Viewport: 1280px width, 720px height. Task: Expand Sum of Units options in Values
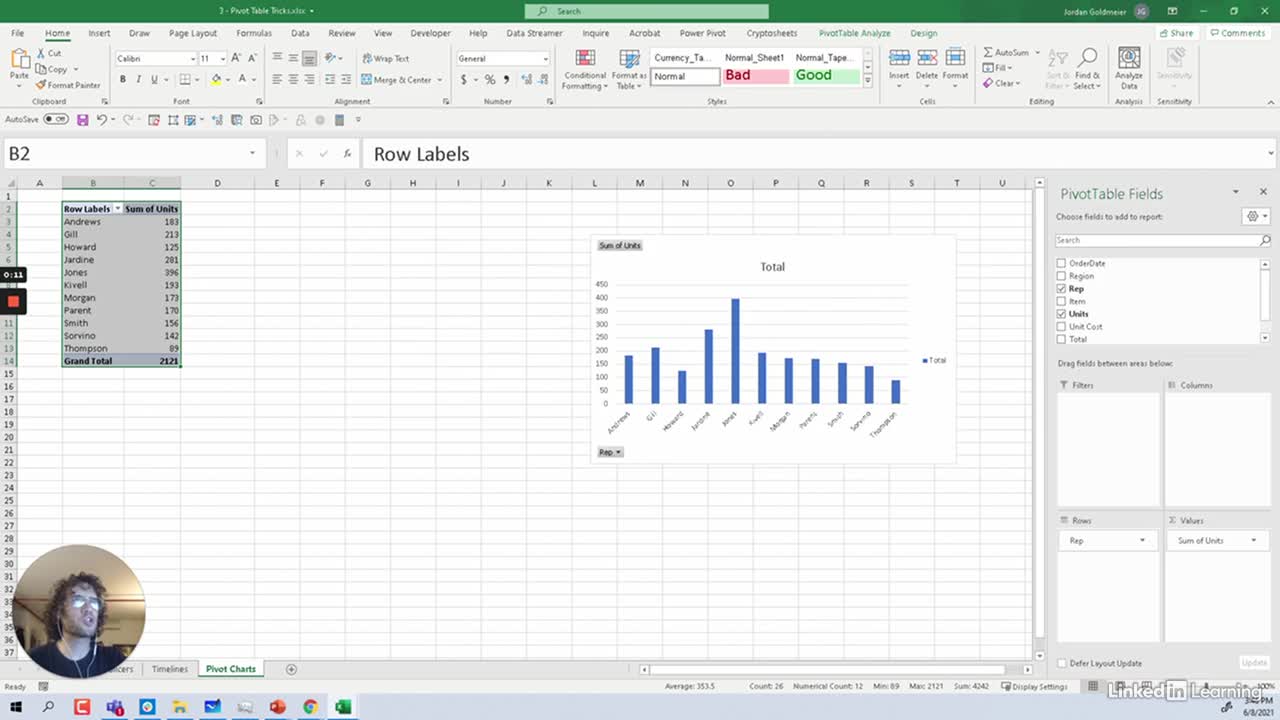(x=1254, y=540)
